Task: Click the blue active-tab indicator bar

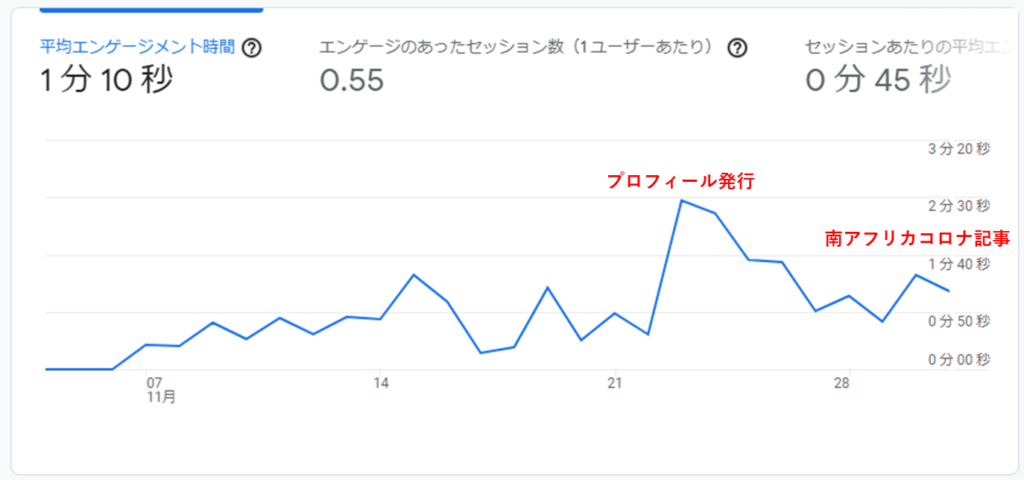Action: point(152,10)
